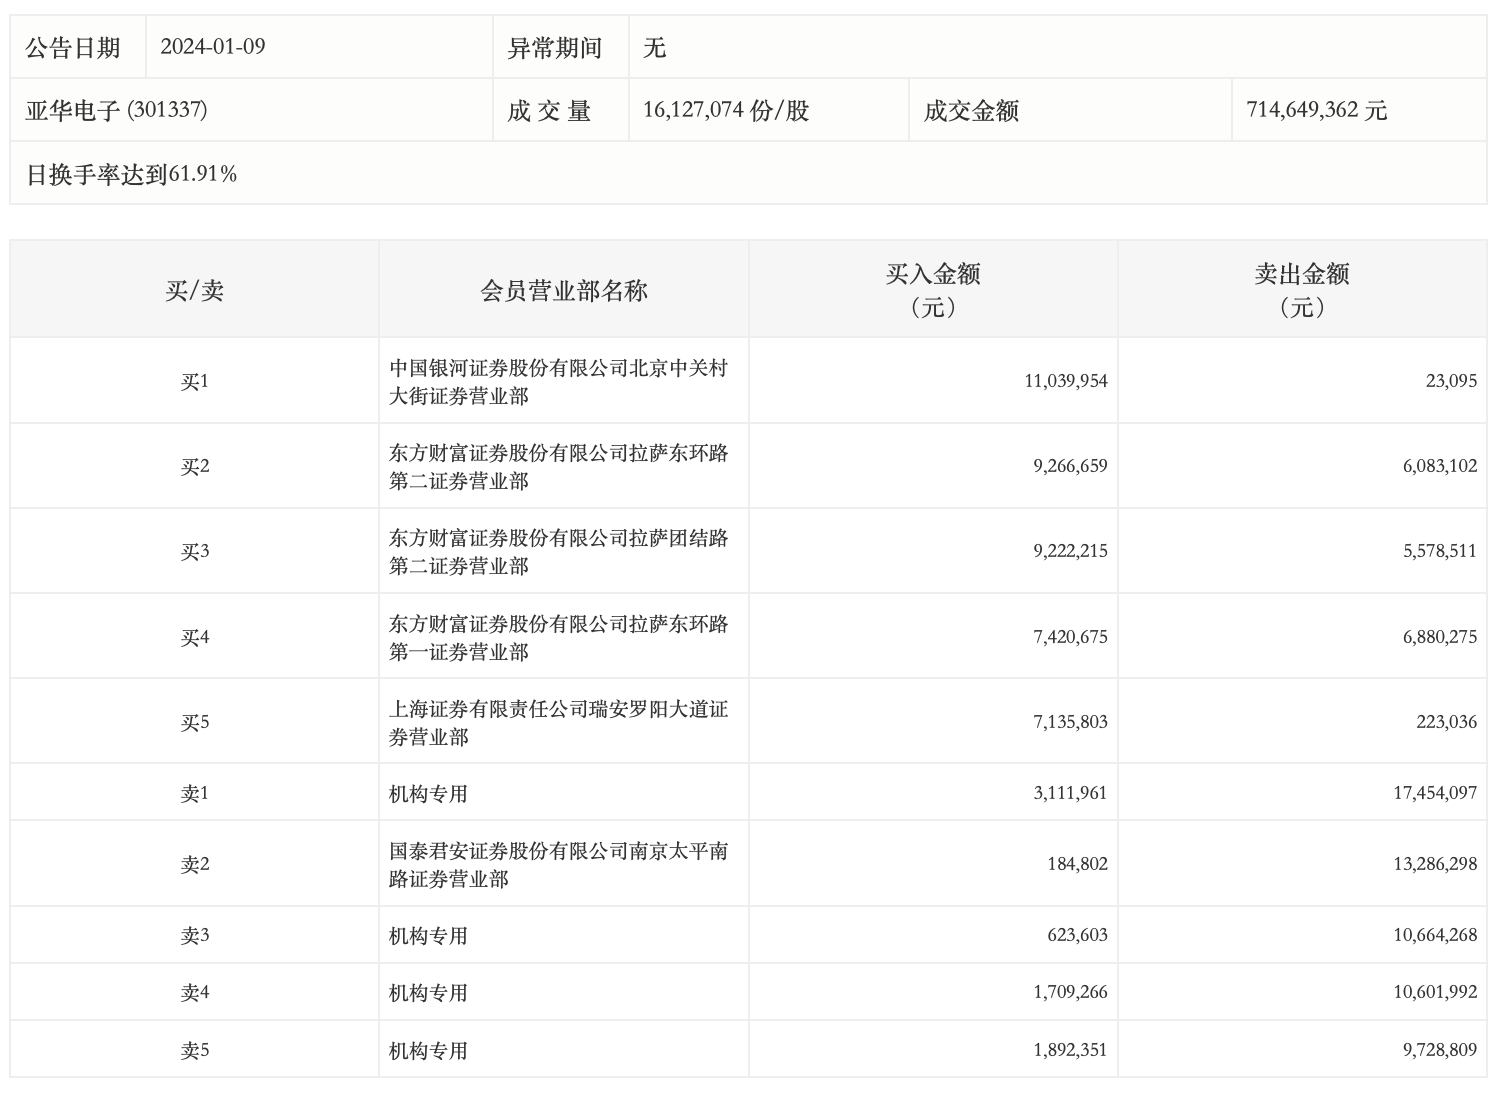Select the stock name 亚华电子 (301337)
This screenshot has height=1100, width=1502.
[x=117, y=110]
